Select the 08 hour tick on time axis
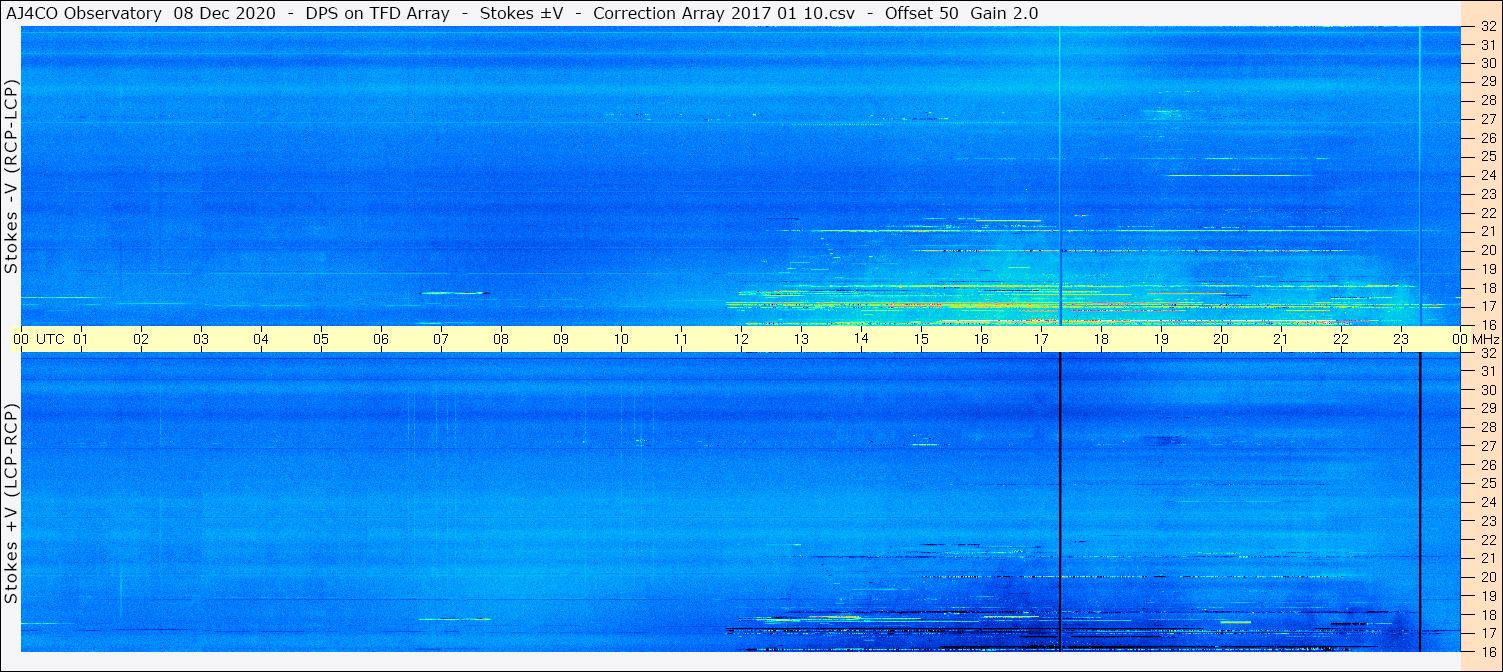Image resolution: width=1503 pixels, height=672 pixels. pyautogui.click(x=501, y=339)
